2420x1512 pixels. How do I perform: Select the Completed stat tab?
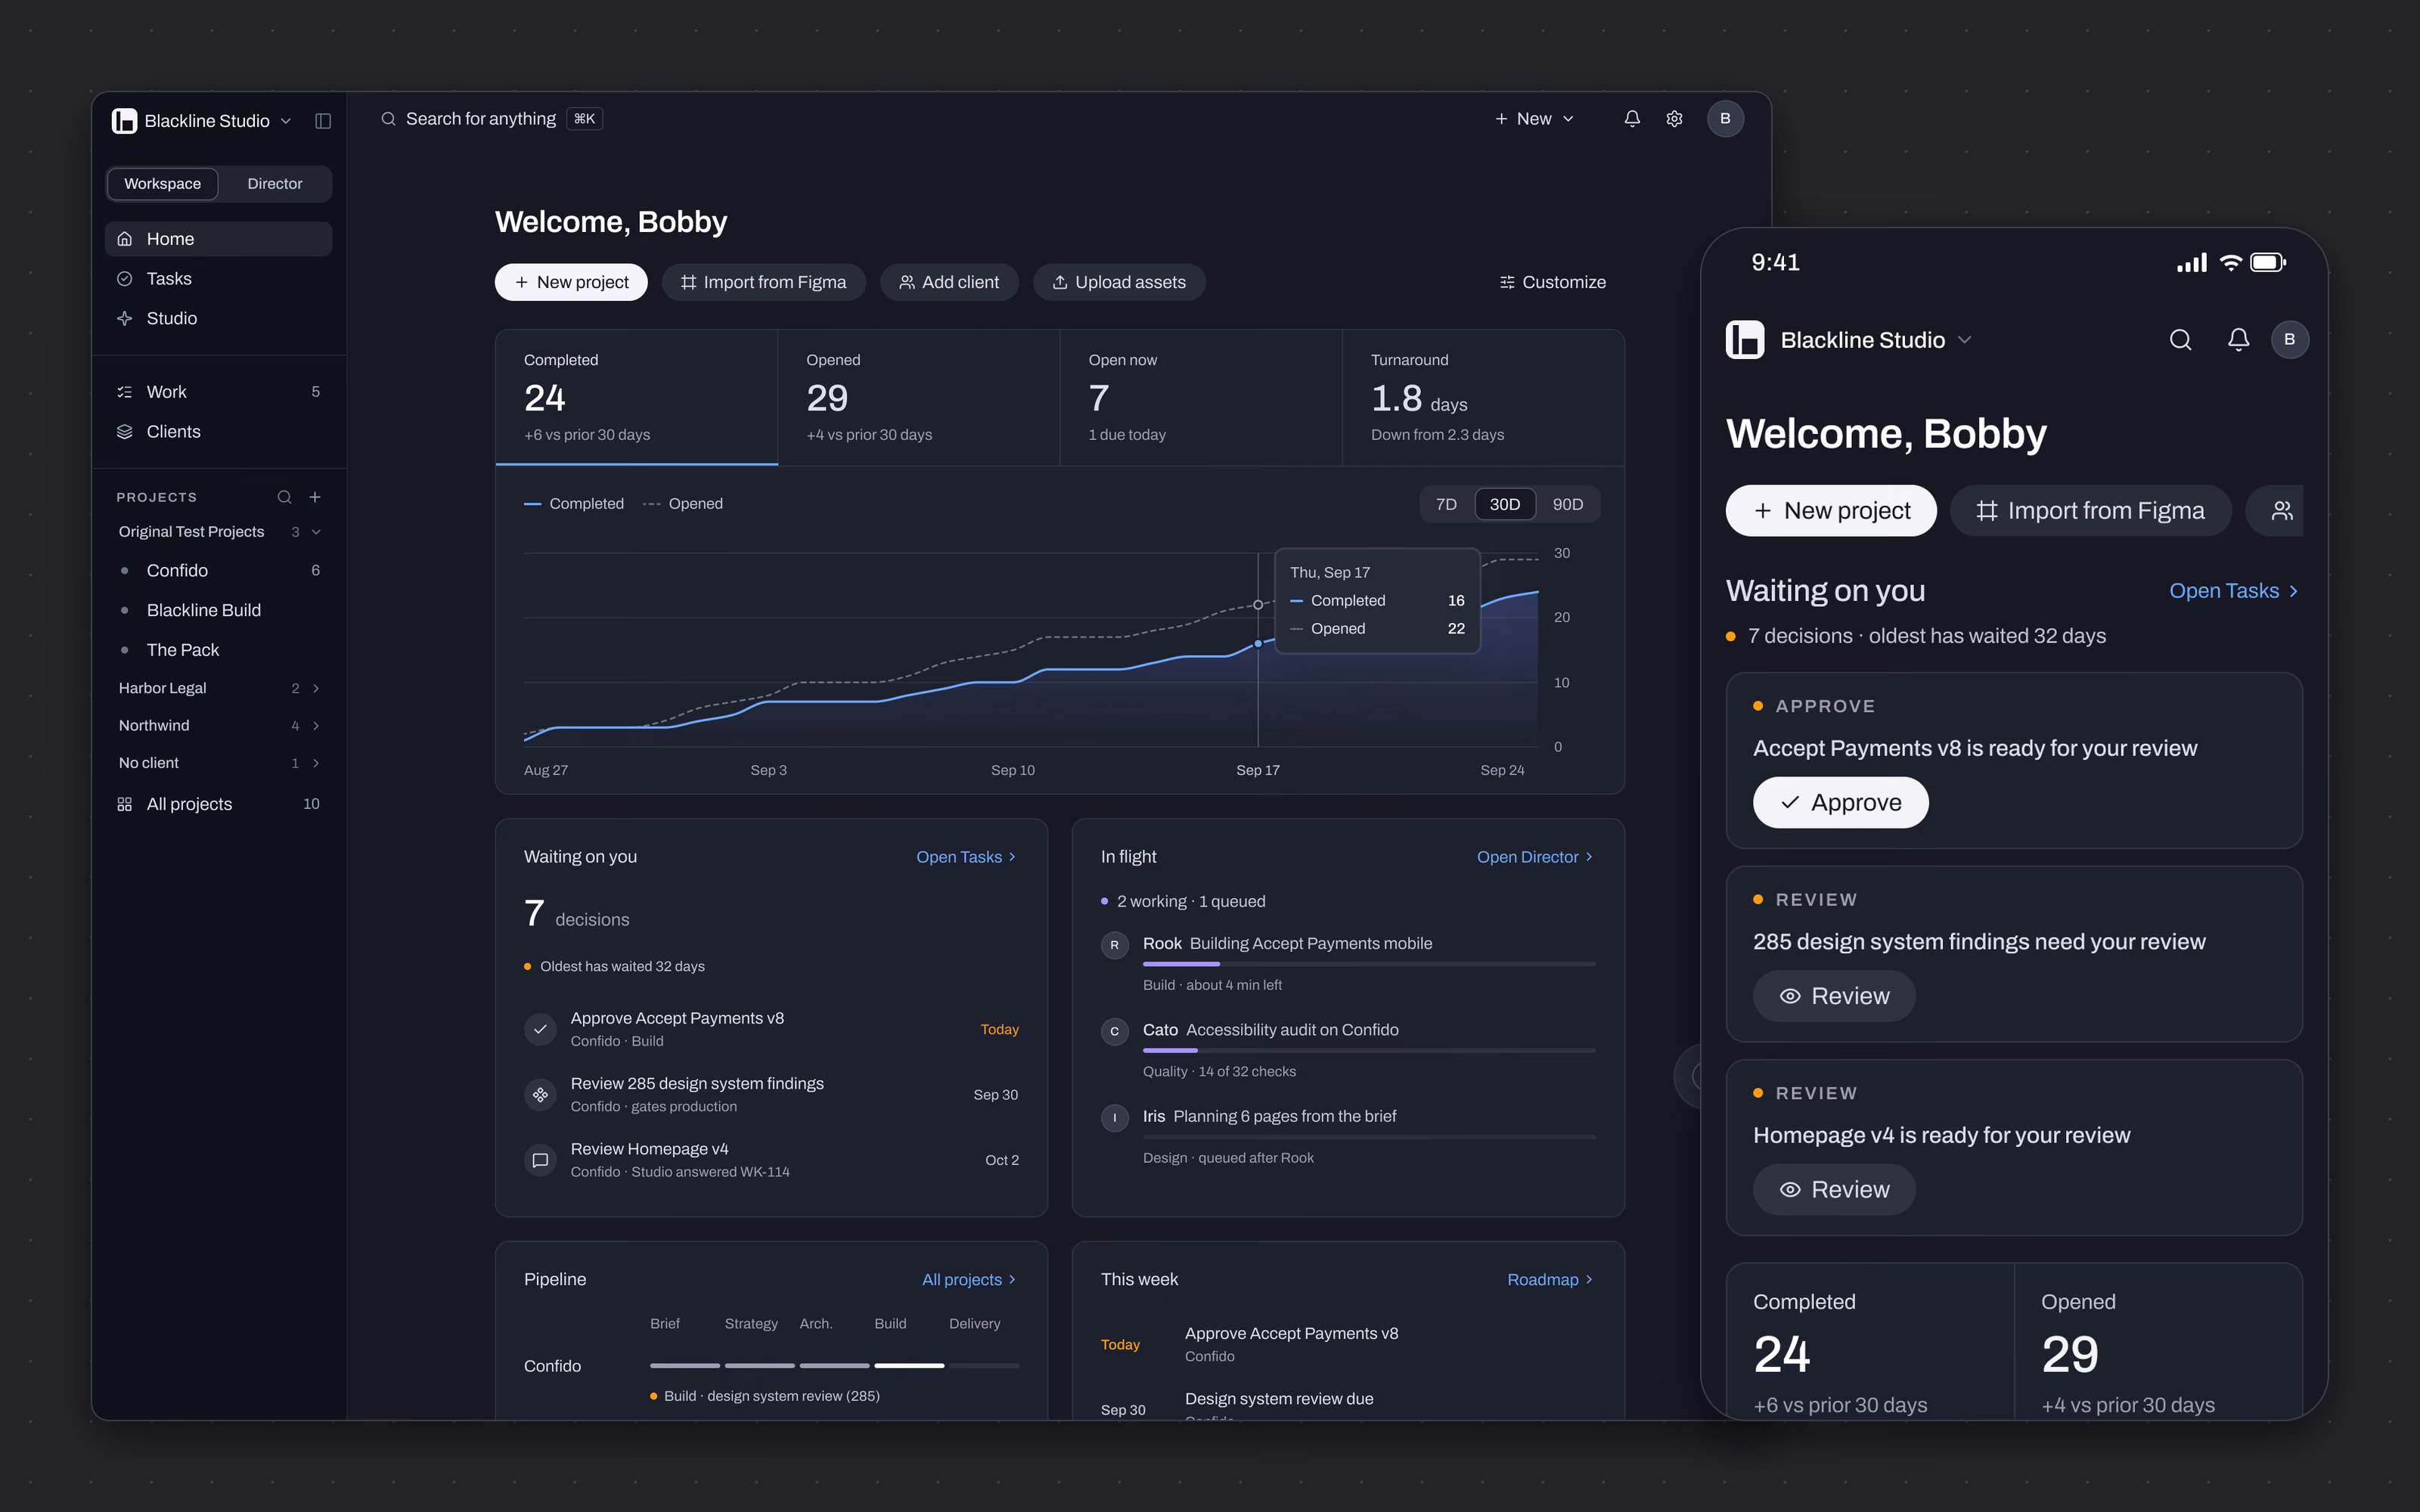(637, 397)
